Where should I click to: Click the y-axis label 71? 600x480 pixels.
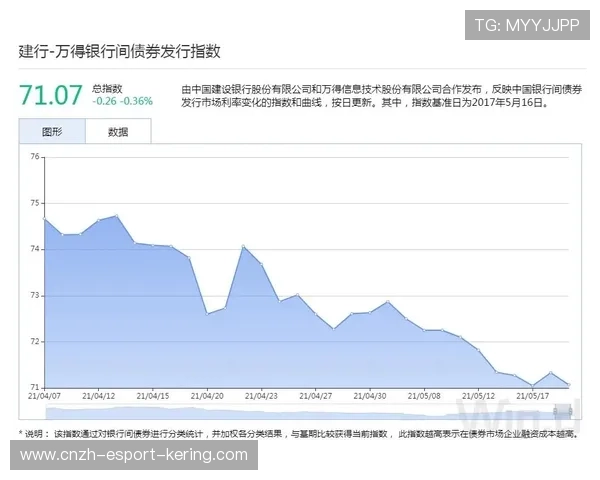click(x=35, y=387)
